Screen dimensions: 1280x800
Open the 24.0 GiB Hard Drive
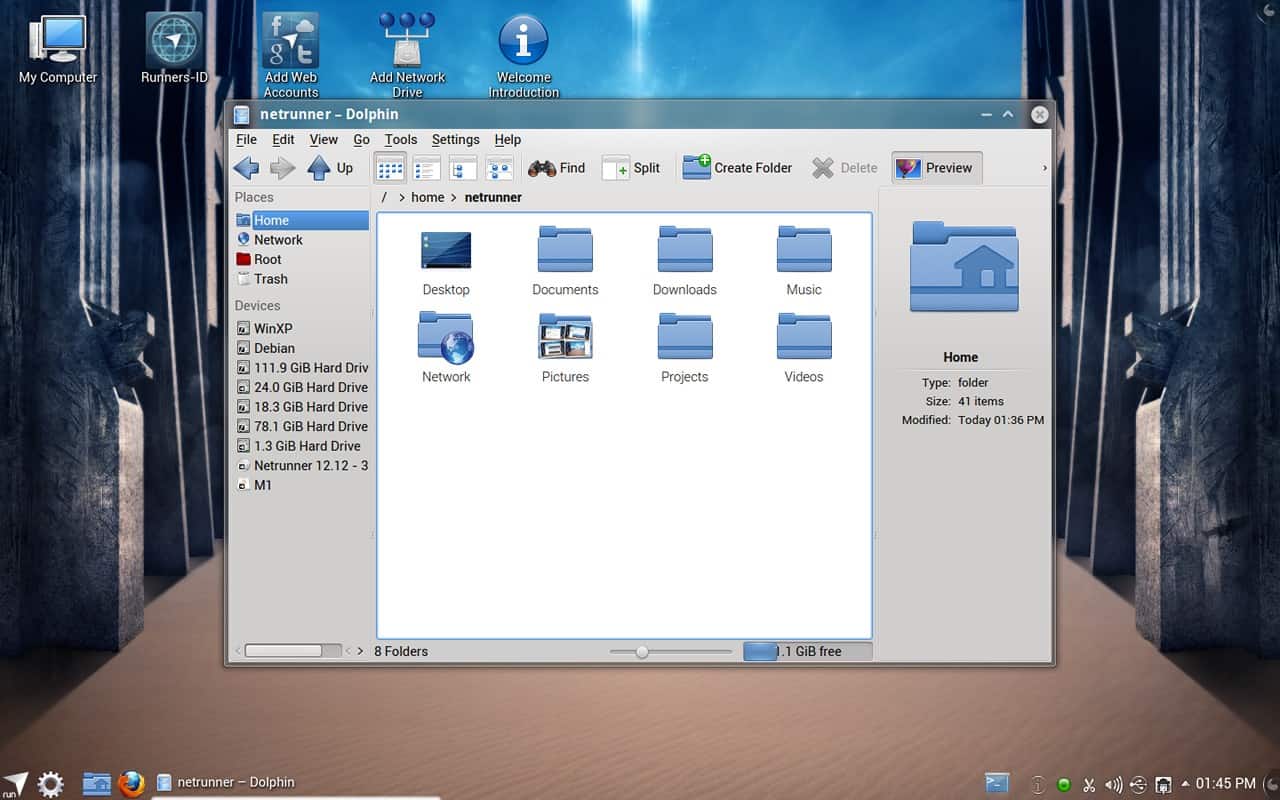click(301, 387)
